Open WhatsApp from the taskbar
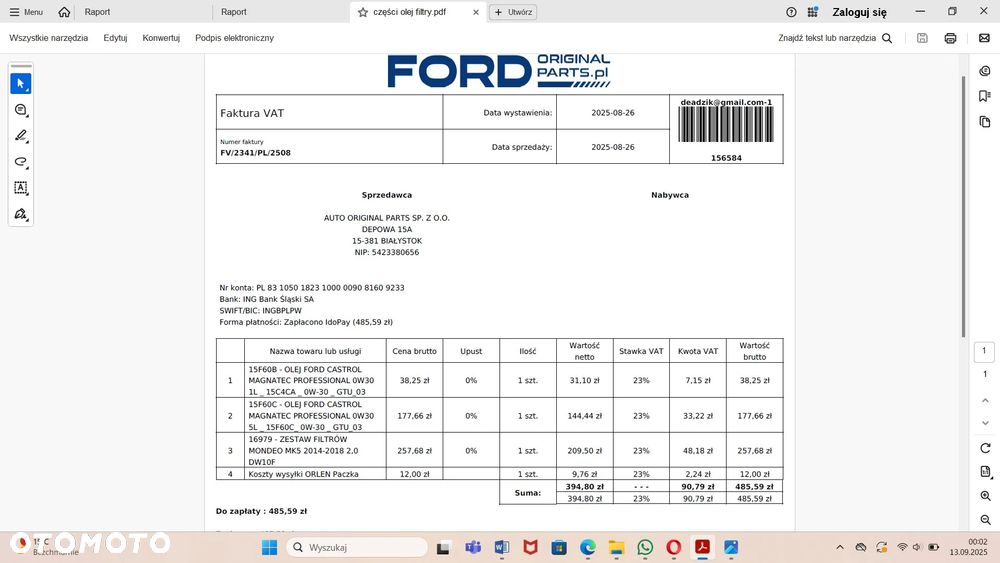 [645, 547]
